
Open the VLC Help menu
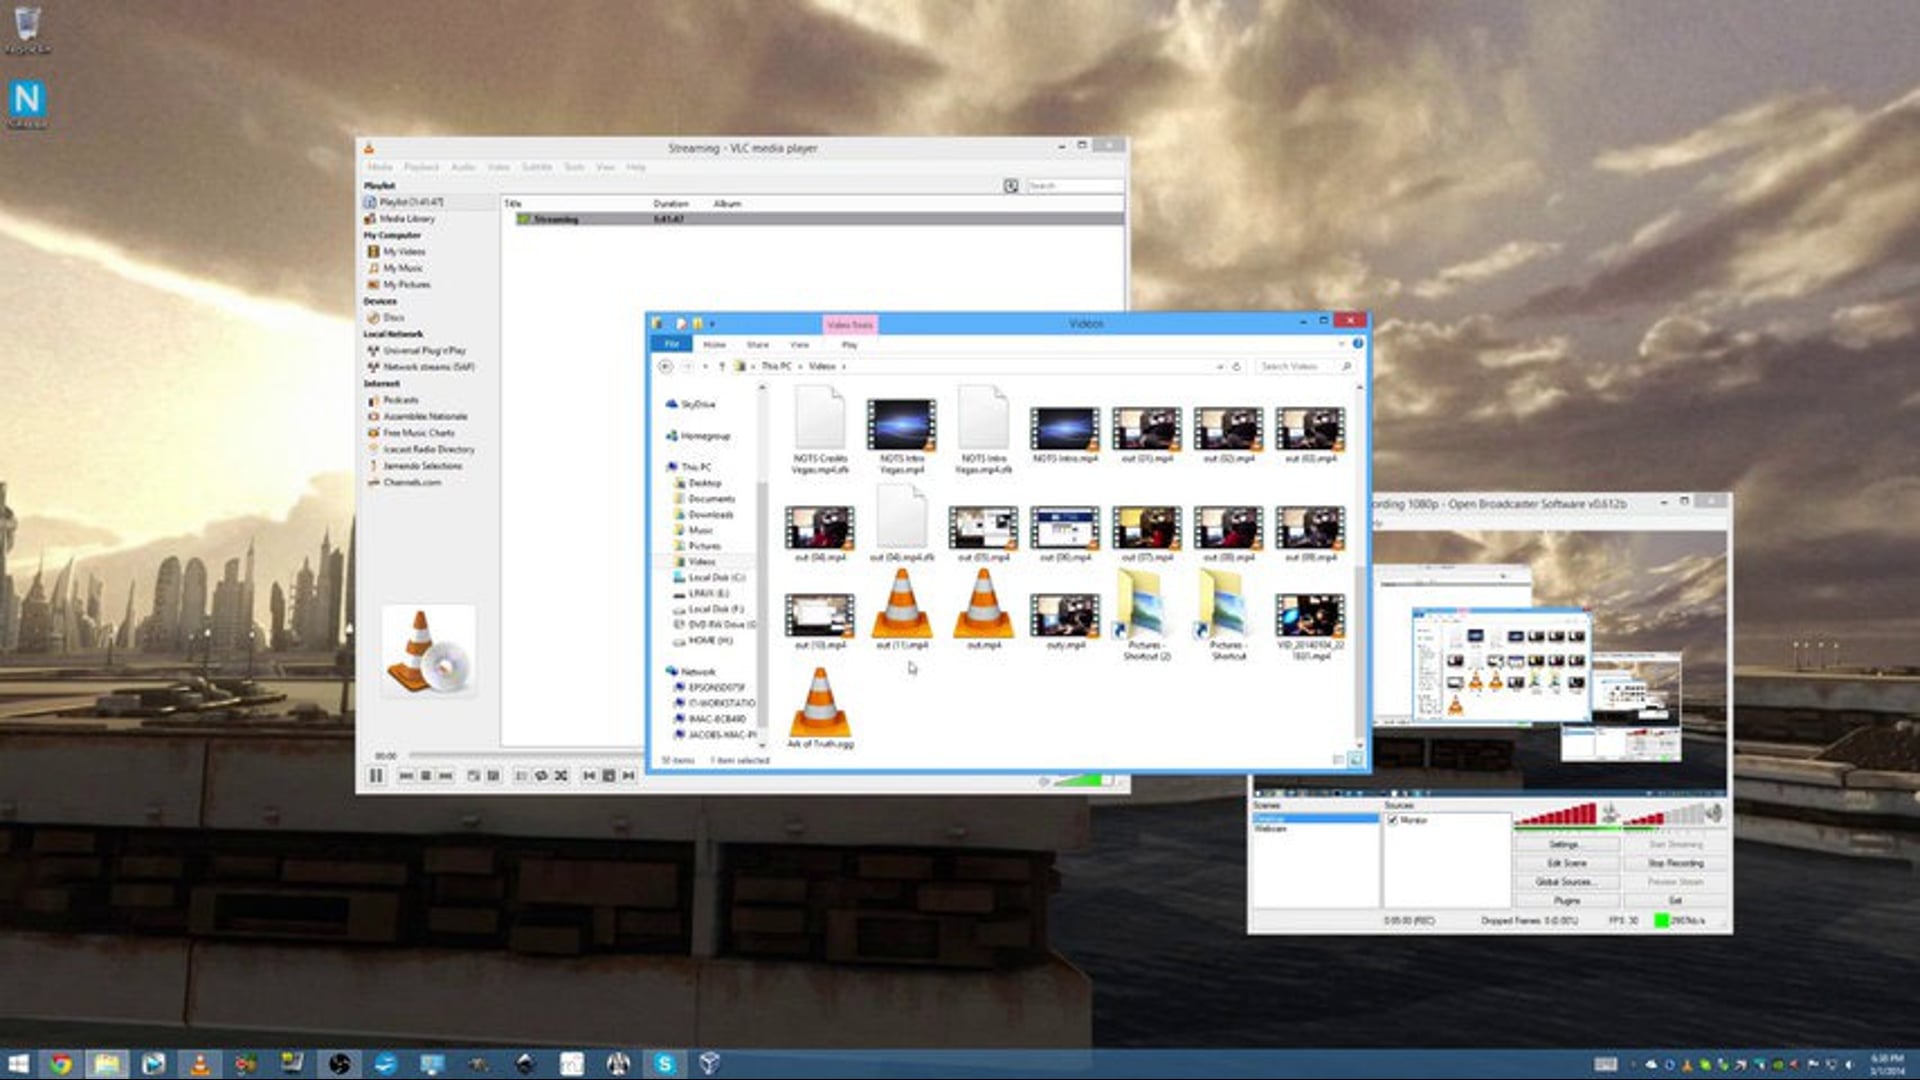tap(636, 167)
